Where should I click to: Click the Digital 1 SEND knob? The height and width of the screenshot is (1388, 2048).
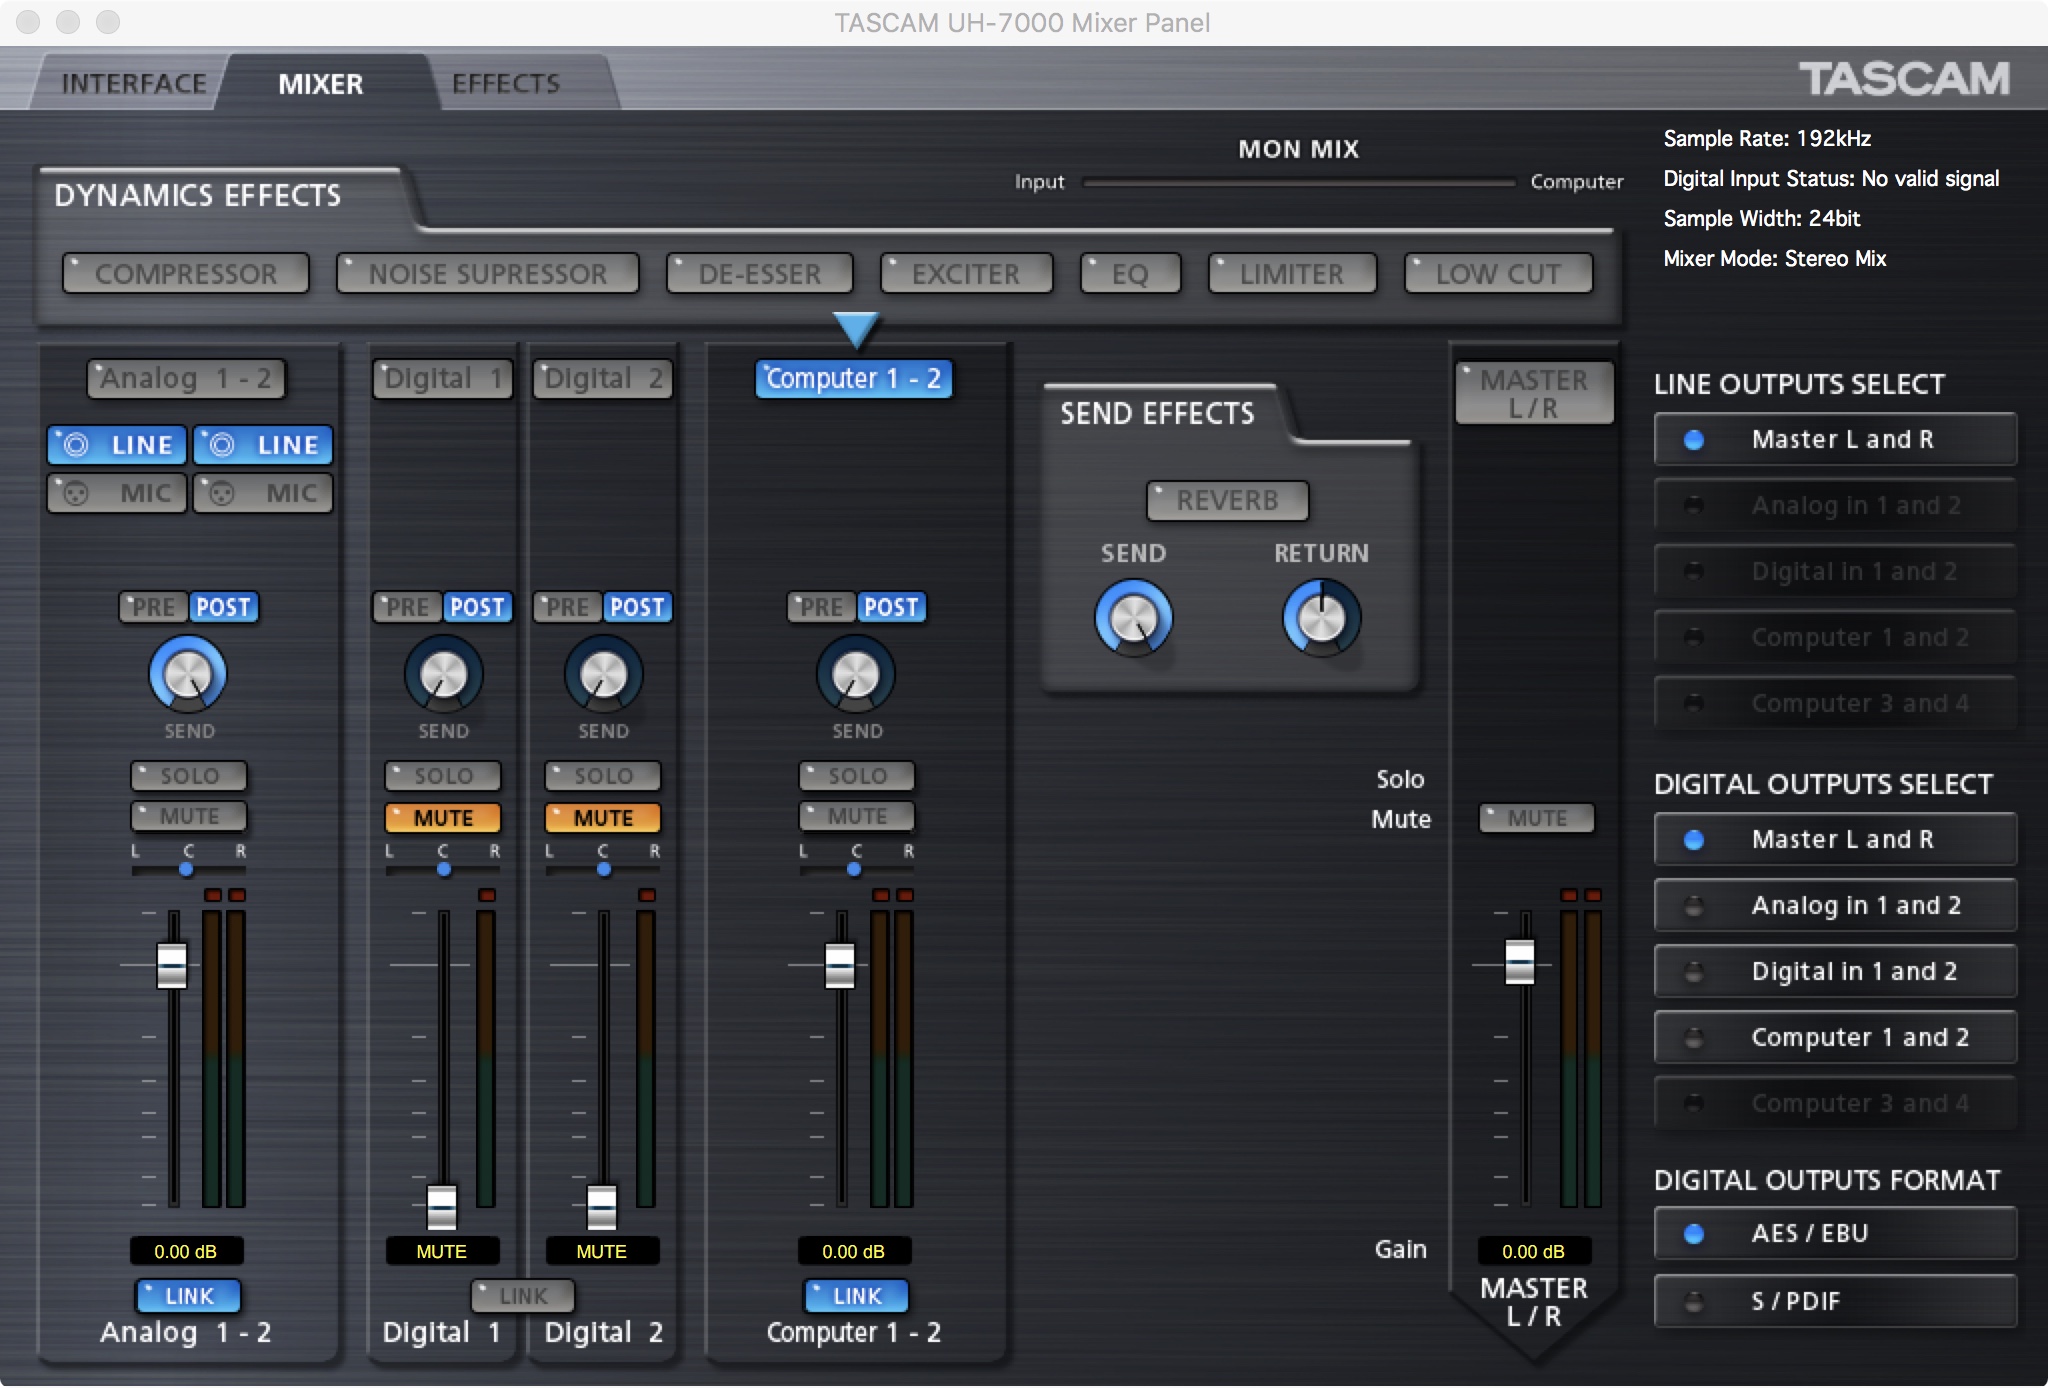(x=443, y=674)
